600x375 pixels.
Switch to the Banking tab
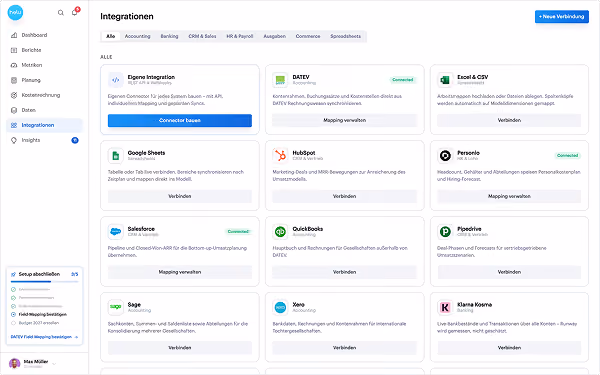point(170,36)
